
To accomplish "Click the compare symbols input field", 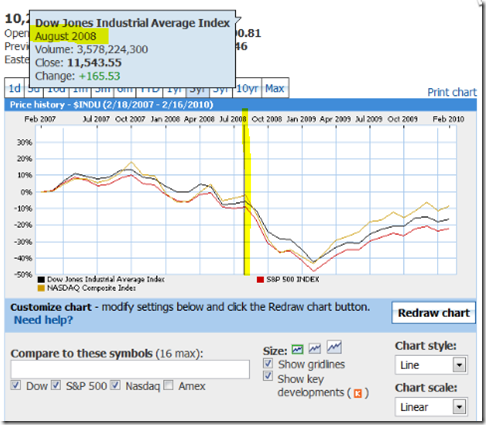I will 130,369.
